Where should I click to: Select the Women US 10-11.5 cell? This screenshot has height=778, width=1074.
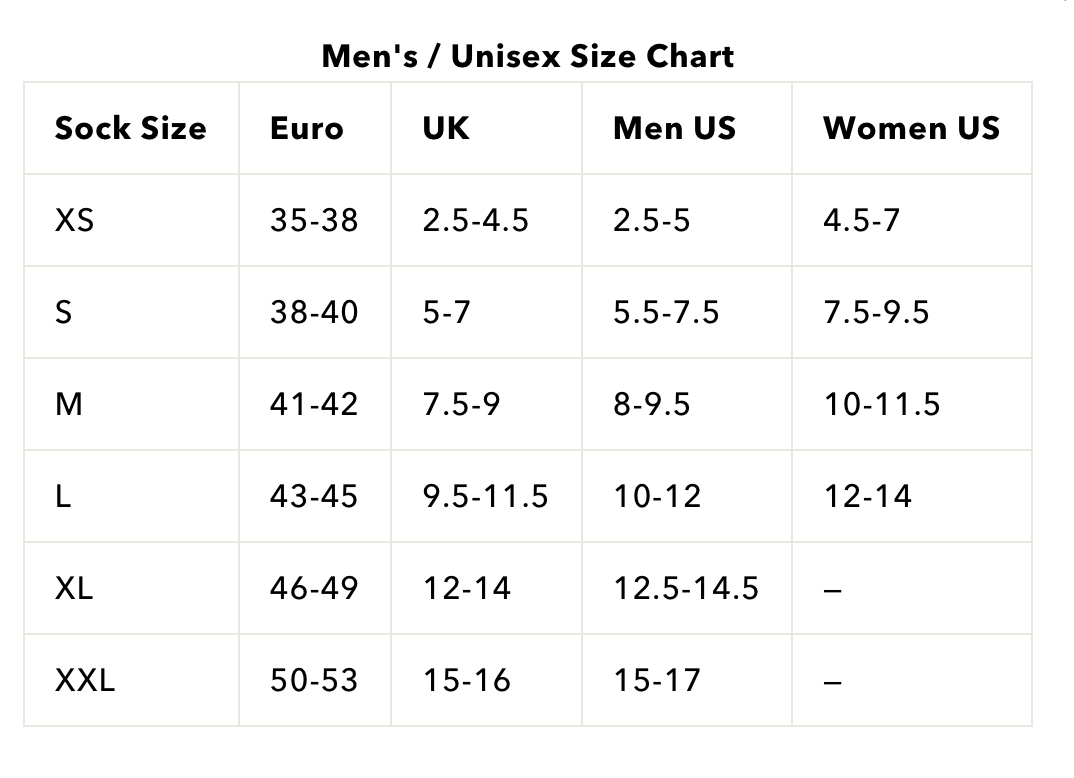(882, 405)
